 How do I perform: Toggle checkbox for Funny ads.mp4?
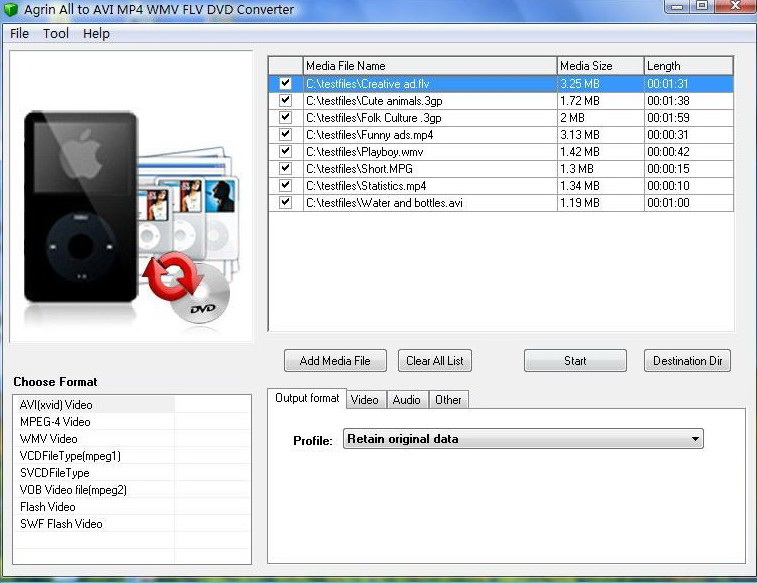[x=285, y=134]
